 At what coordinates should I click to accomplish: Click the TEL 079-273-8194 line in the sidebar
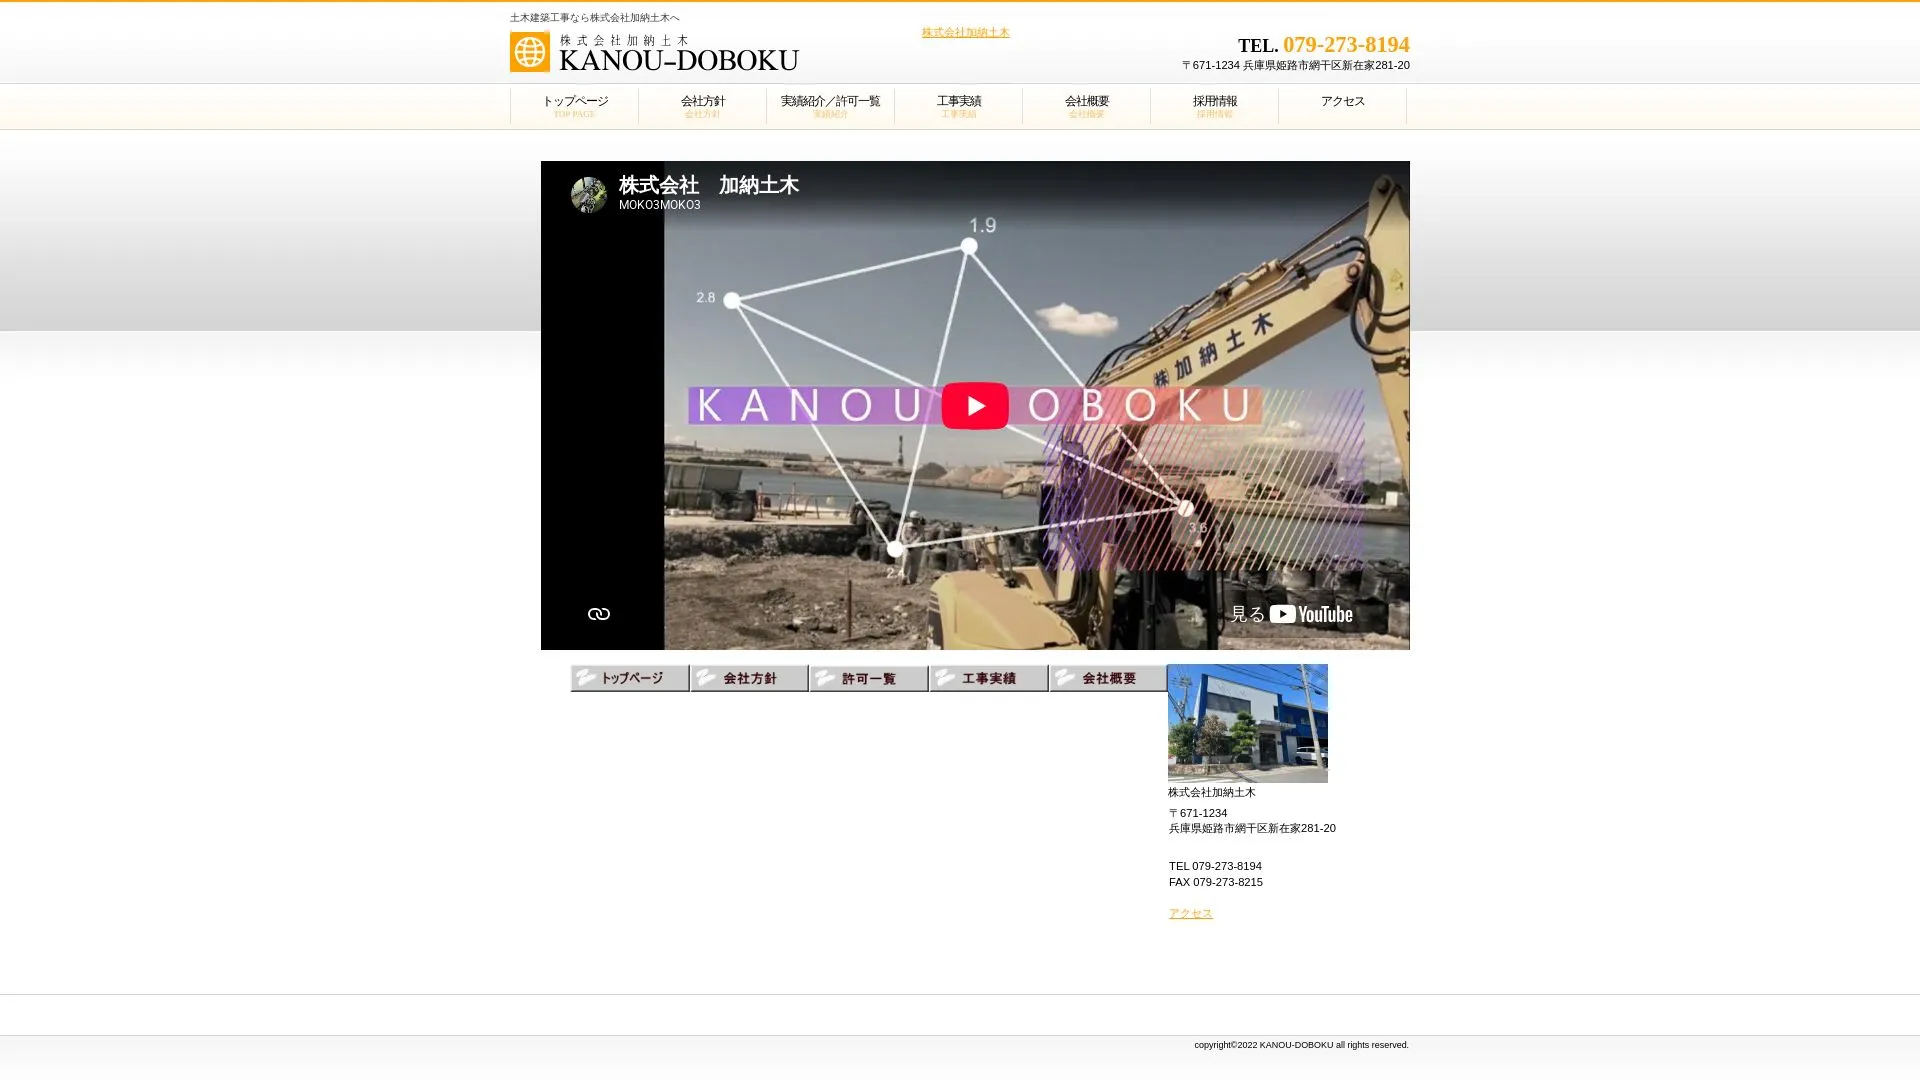(x=1215, y=866)
